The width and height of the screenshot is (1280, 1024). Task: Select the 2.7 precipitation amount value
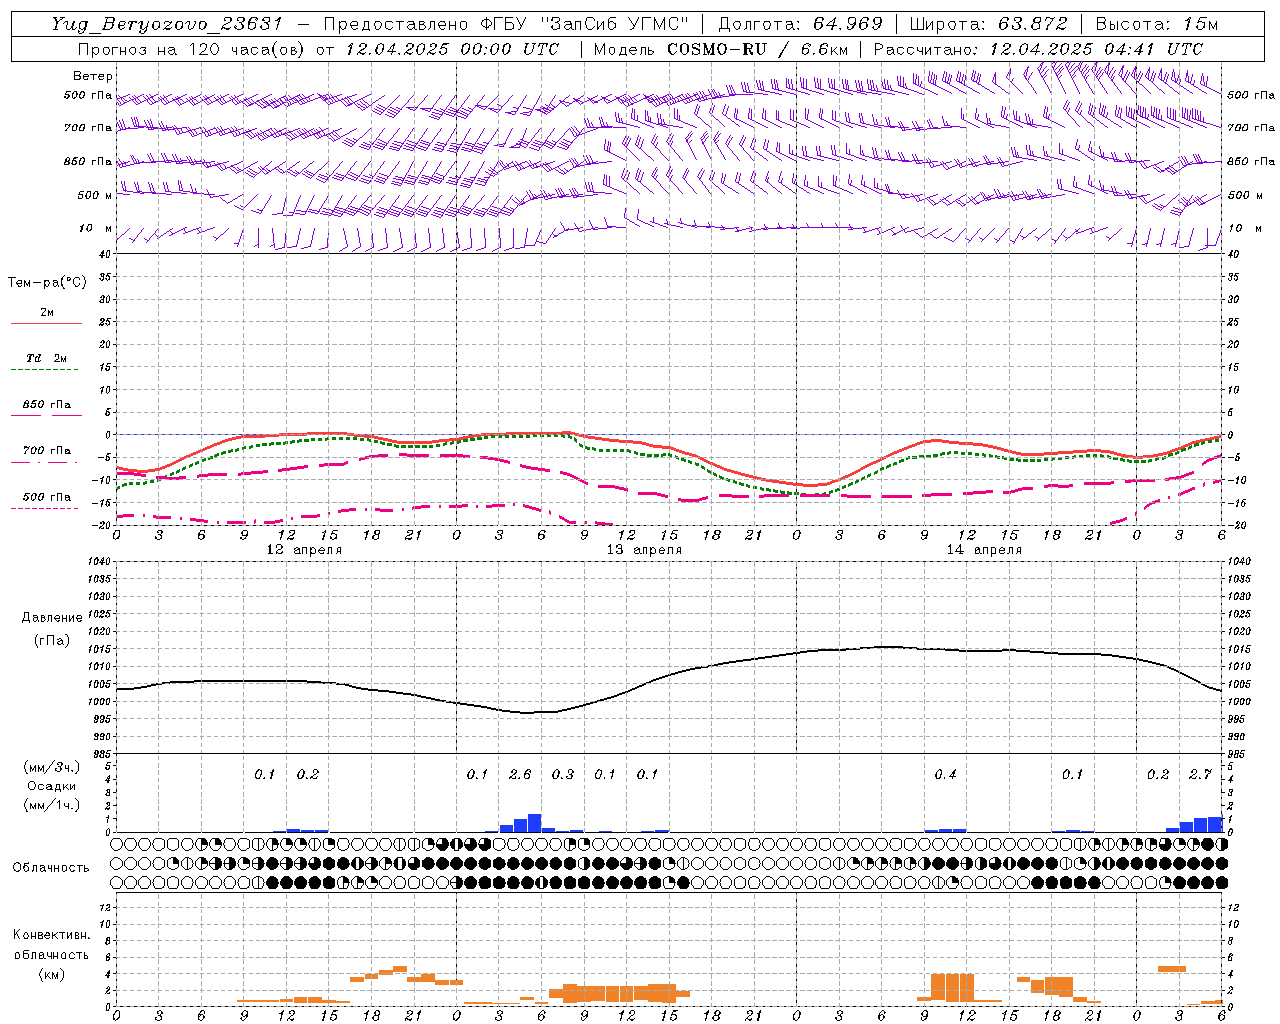(x=1200, y=774)
